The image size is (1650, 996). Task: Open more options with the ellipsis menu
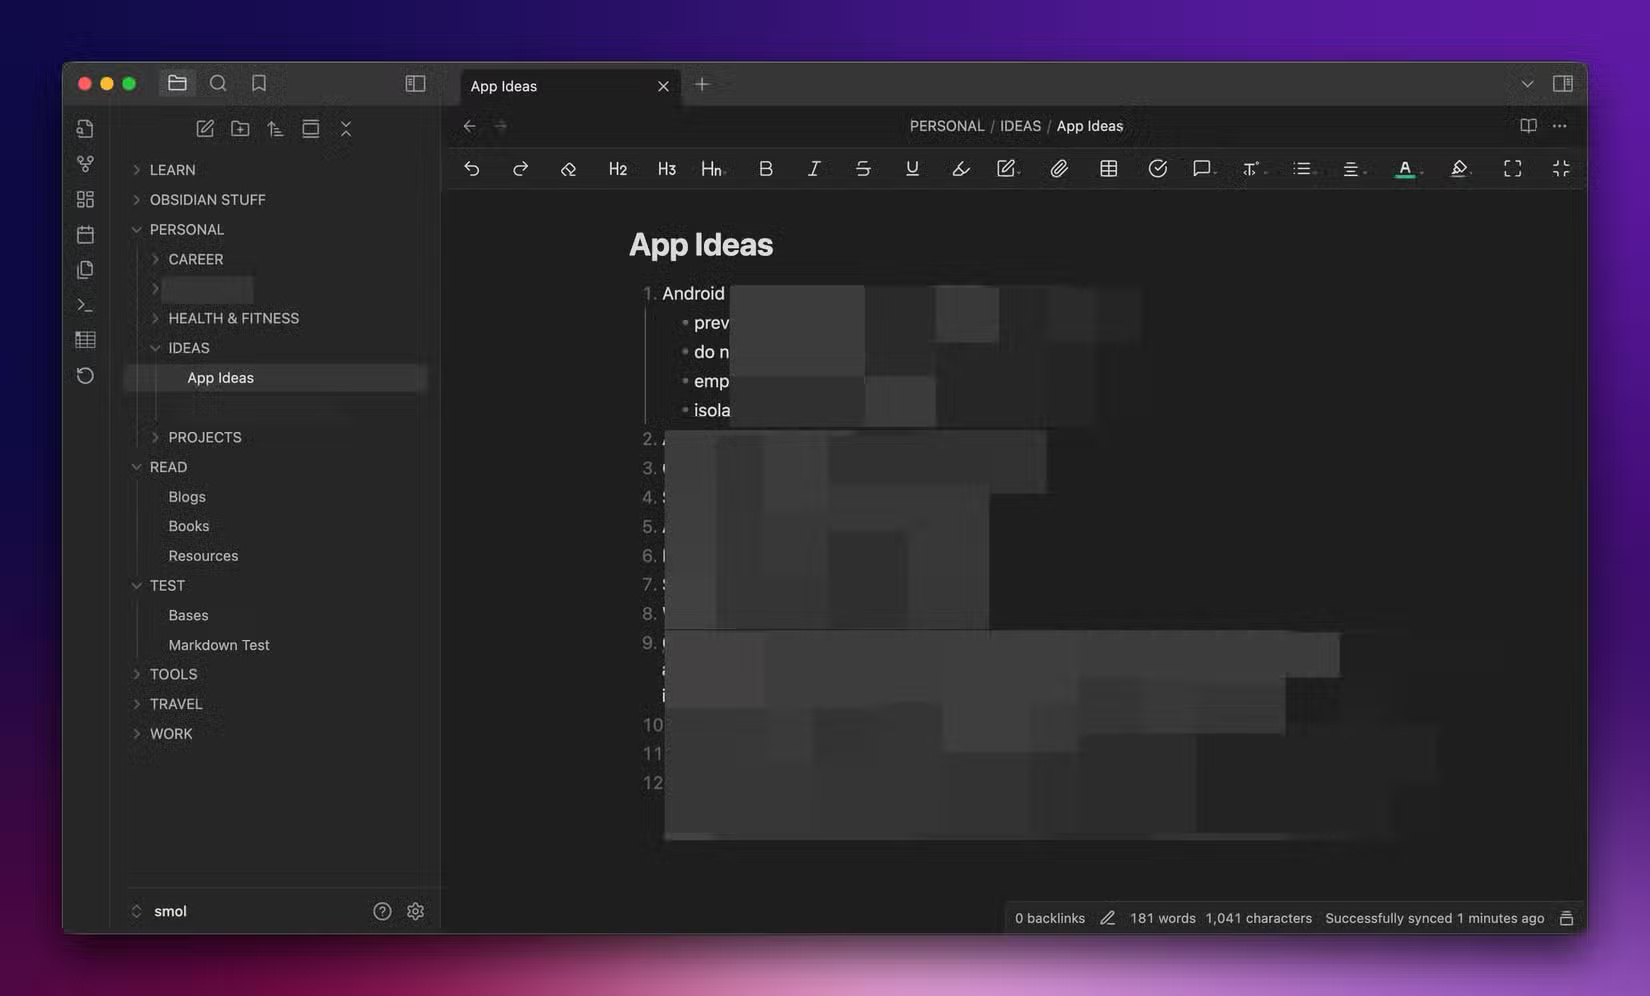pos(1559,126)
